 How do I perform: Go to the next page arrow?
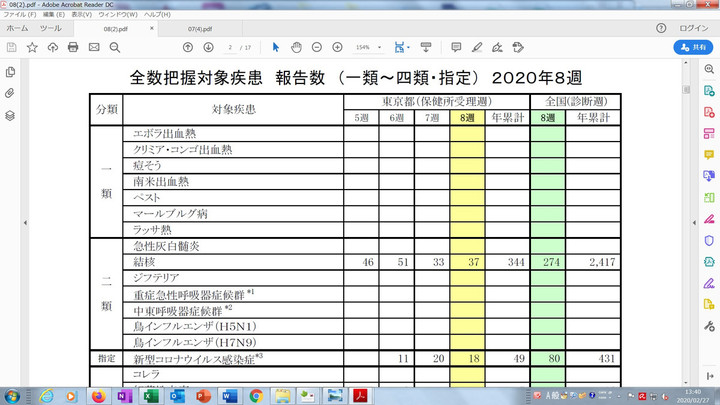click(x=208, y=47)
